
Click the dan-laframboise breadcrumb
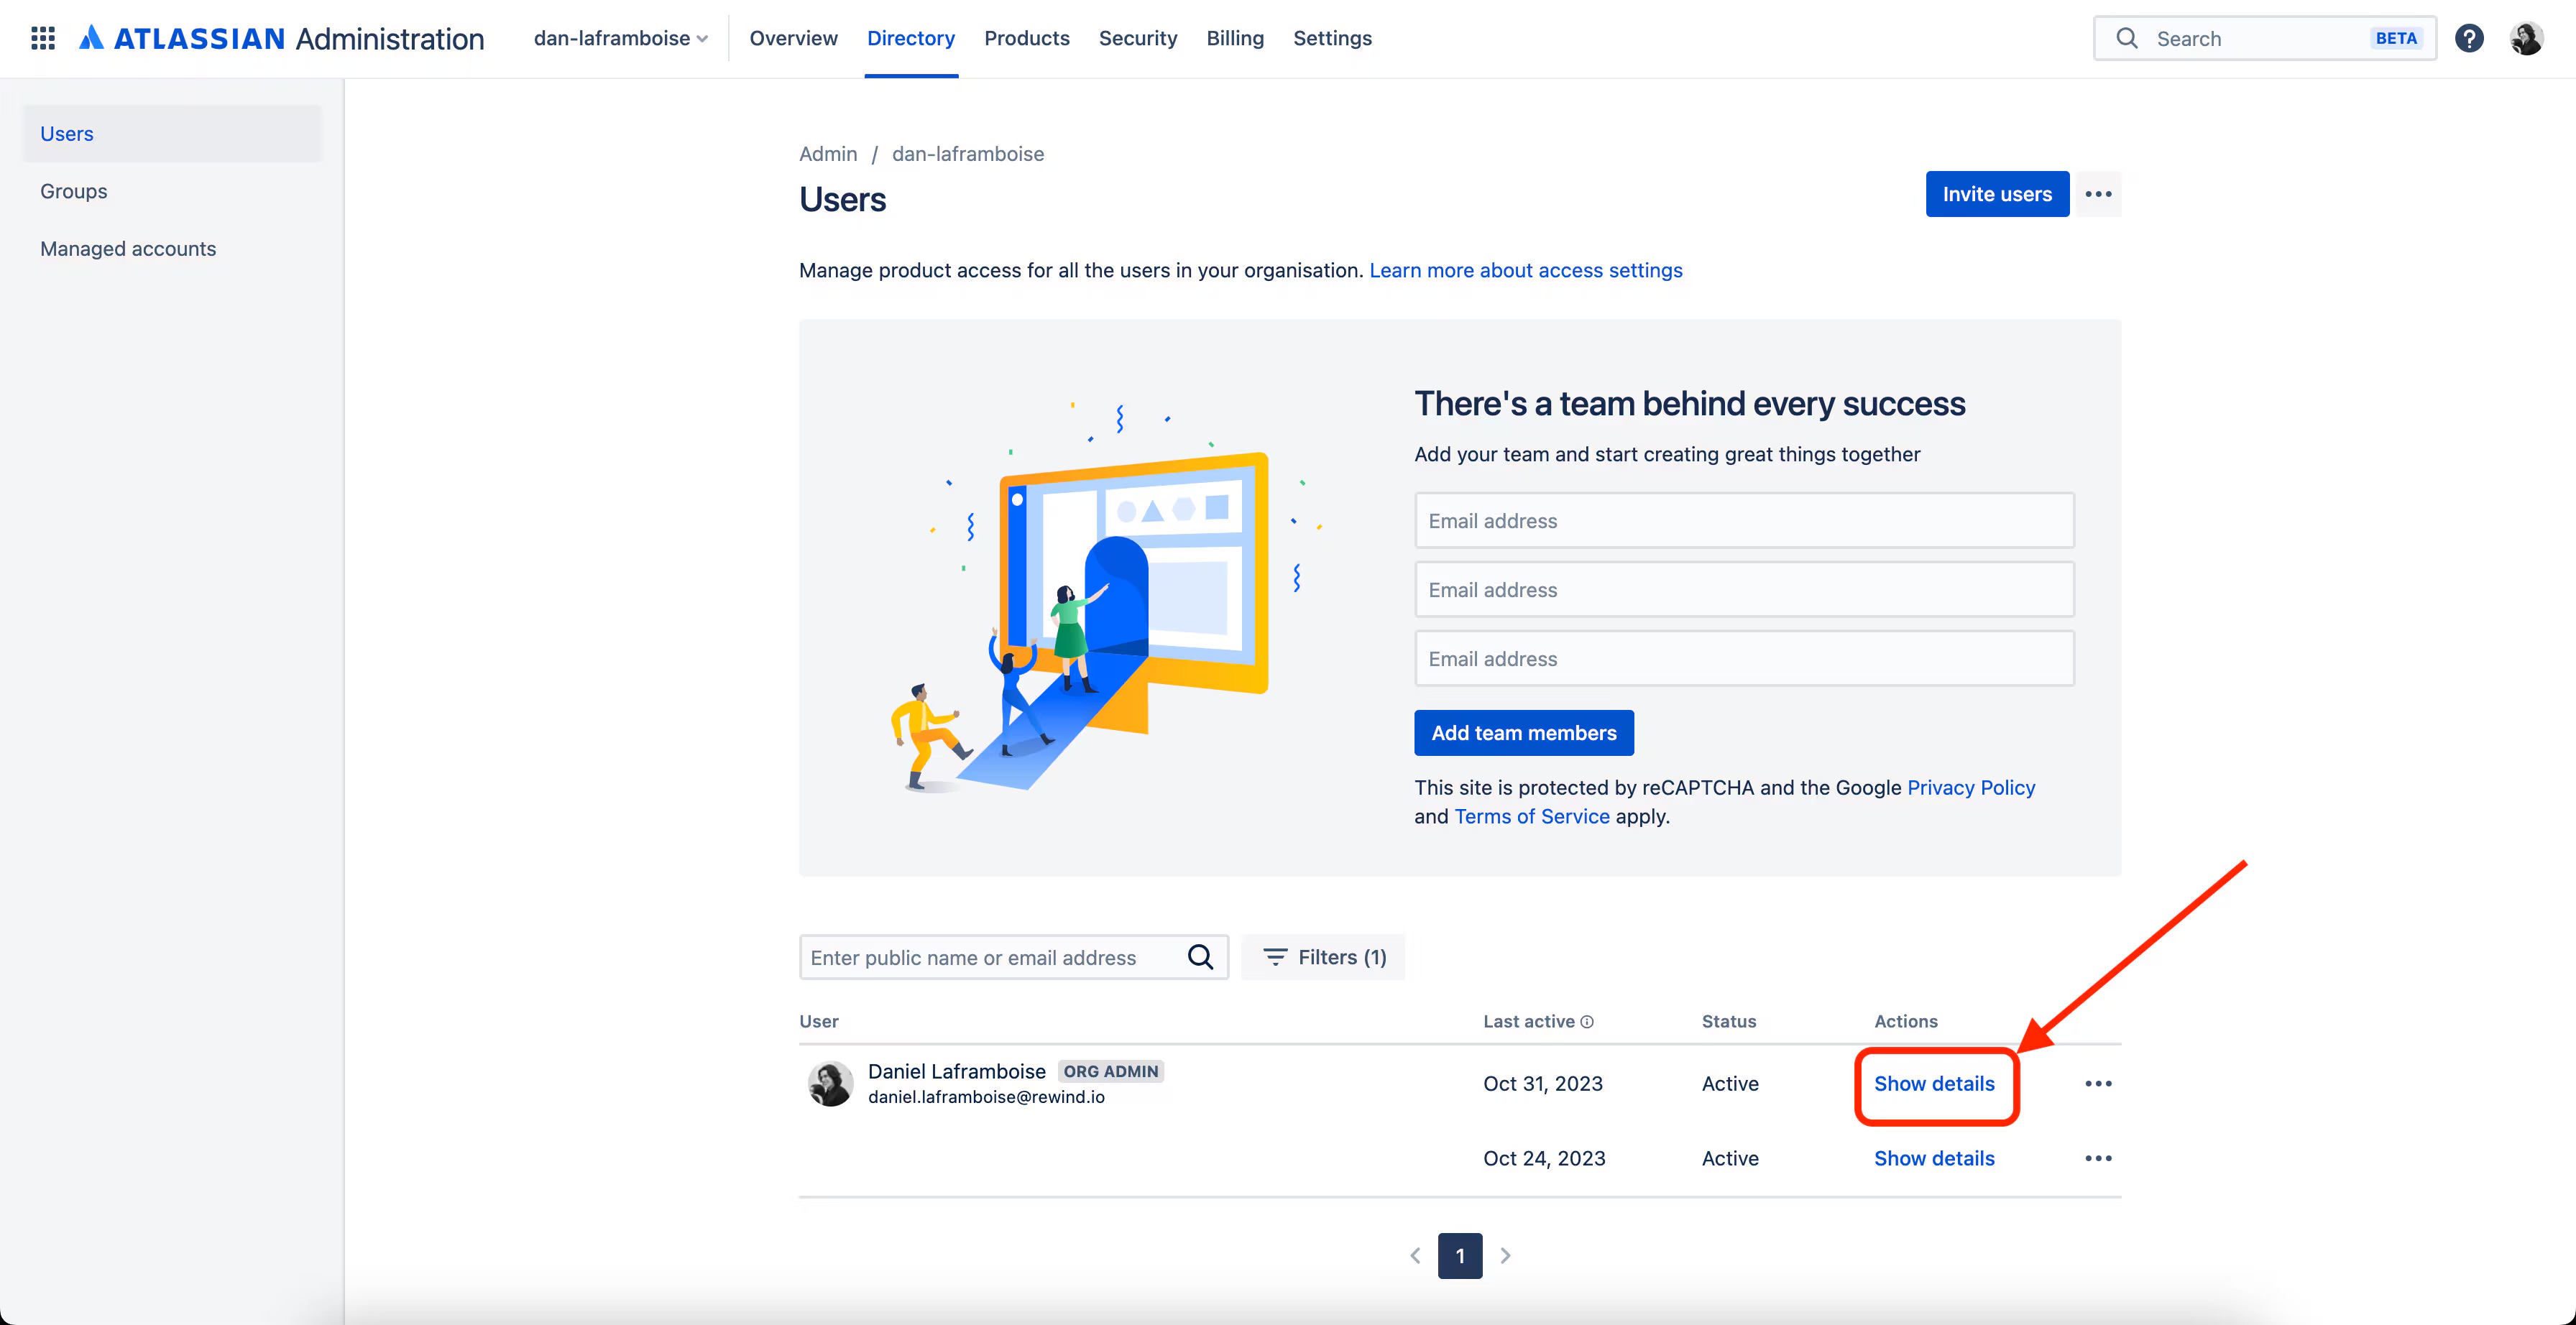point(967,154)
